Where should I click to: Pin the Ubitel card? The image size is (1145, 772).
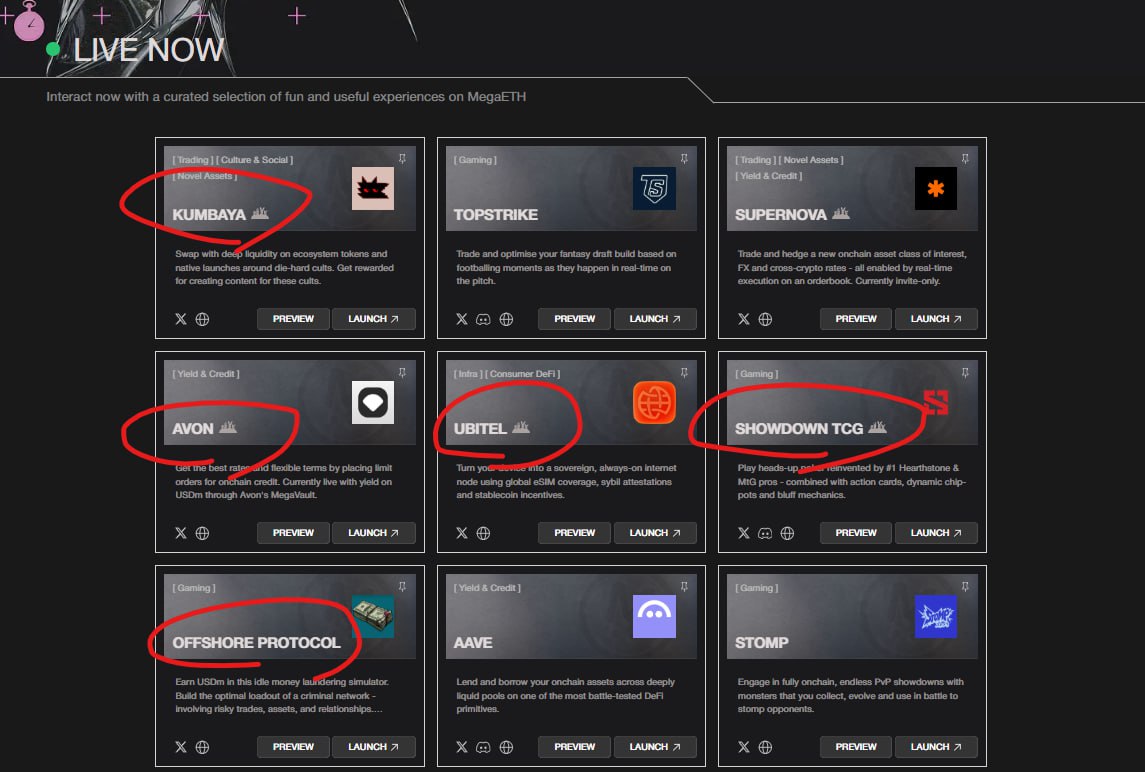[x=684, y=372]
